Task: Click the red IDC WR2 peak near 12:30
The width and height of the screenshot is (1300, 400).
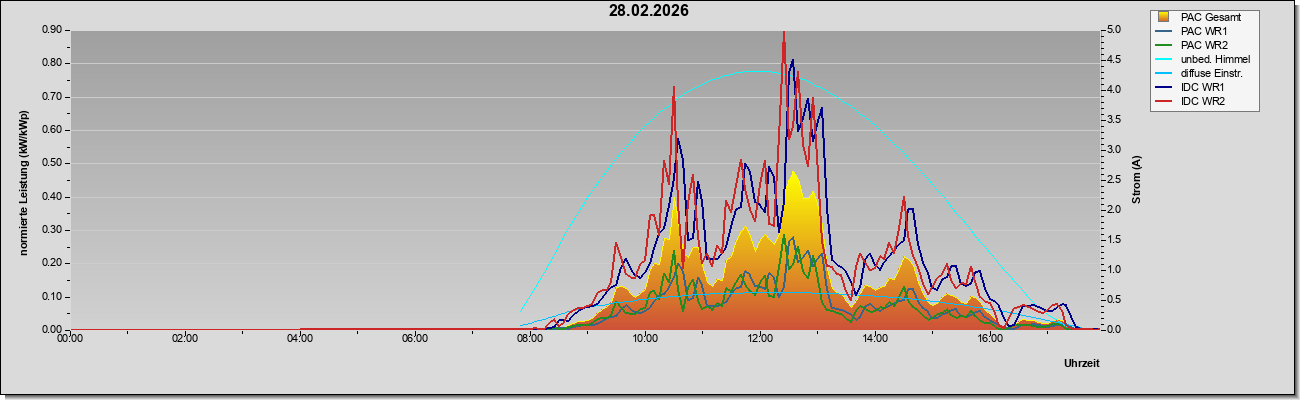Action: (x=783, y=33)
